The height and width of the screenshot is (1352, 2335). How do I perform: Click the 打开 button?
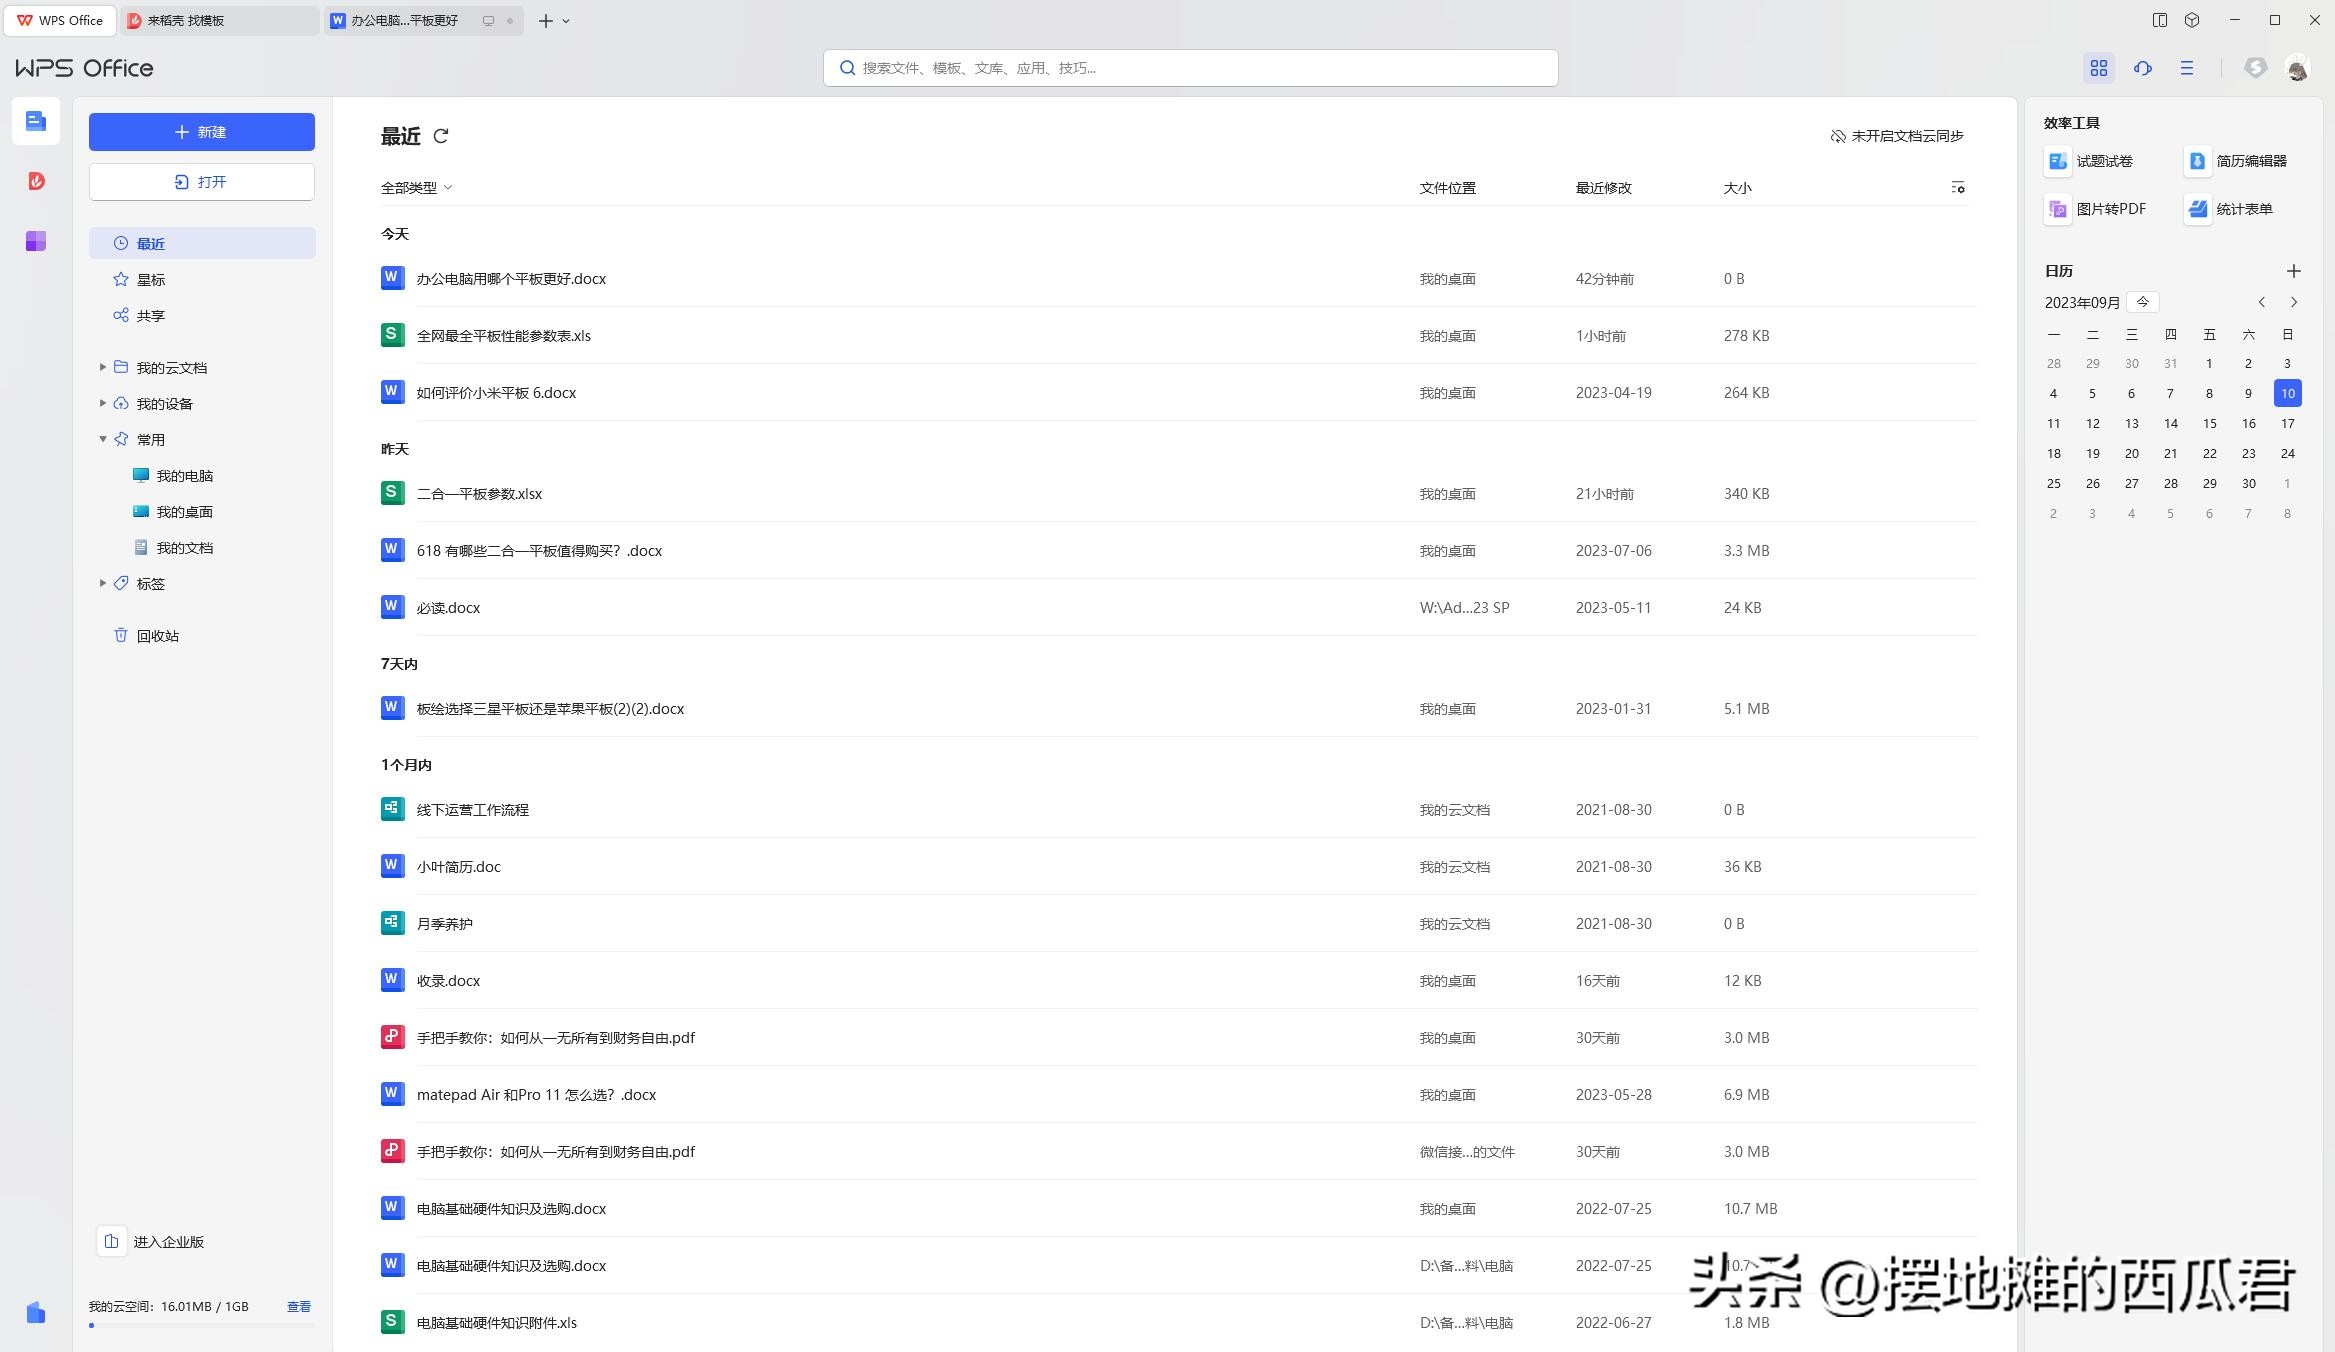202,182
